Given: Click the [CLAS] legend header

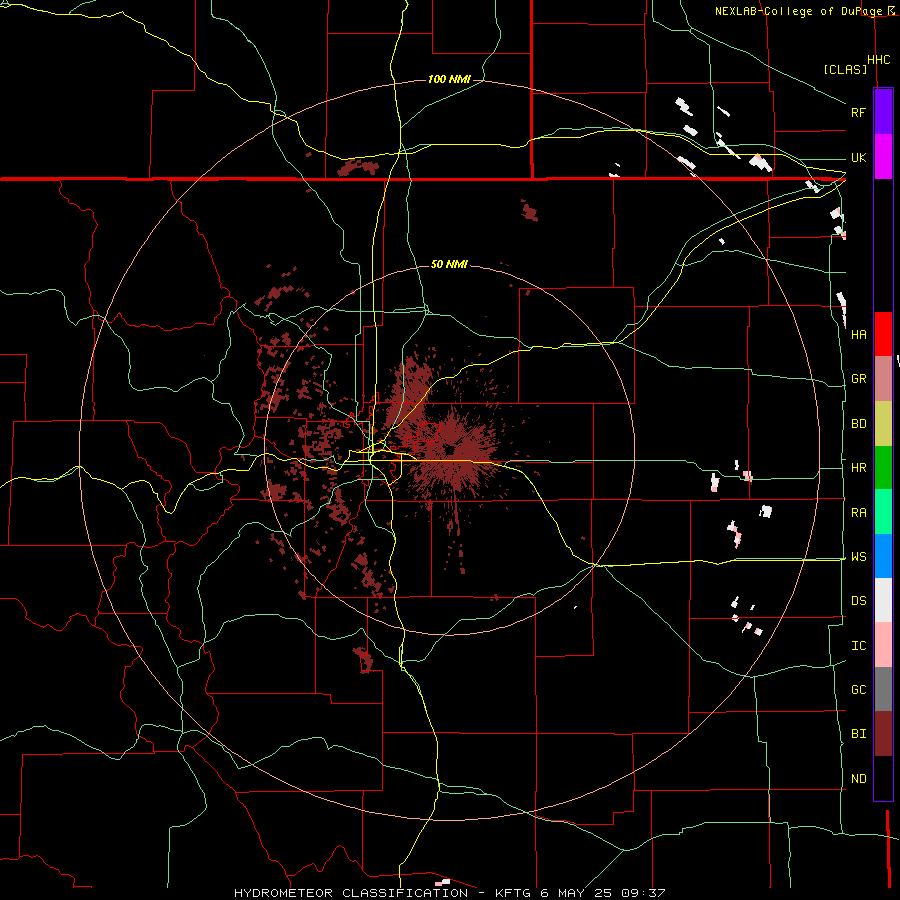Looking at the screenshot, I should click(845, 69).
